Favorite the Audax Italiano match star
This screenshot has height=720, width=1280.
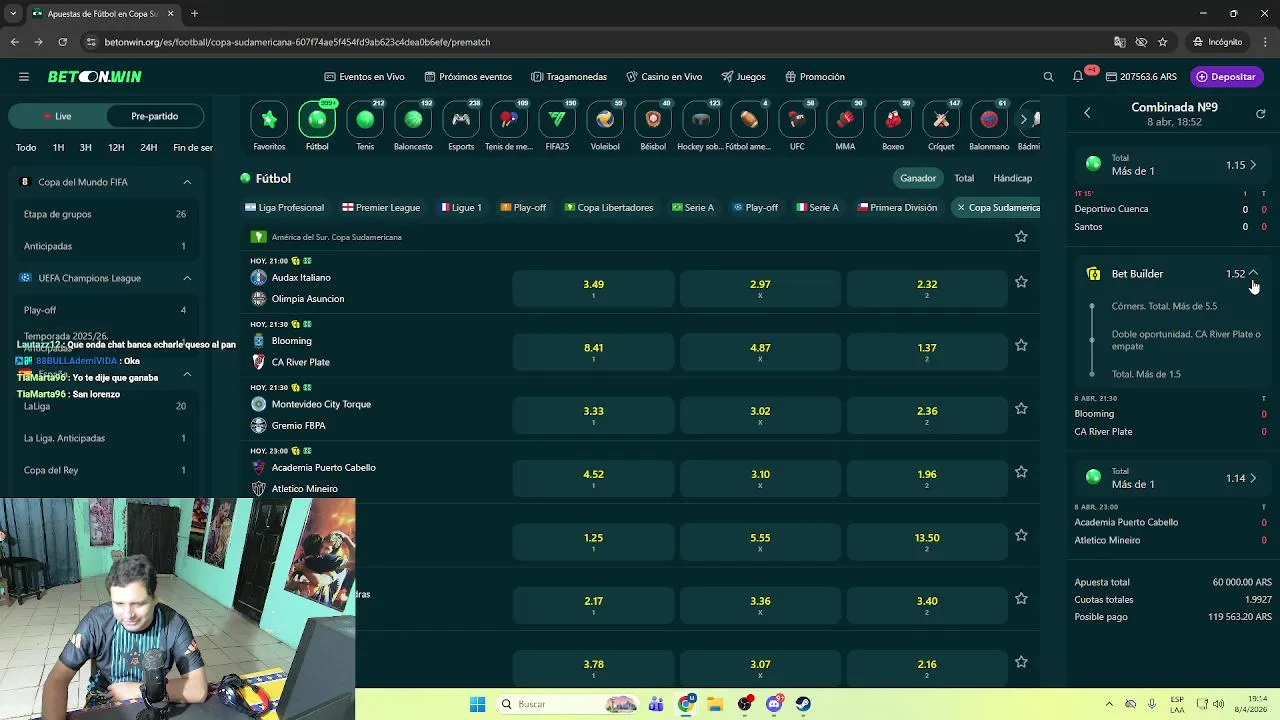click(x=1021, y=283)
